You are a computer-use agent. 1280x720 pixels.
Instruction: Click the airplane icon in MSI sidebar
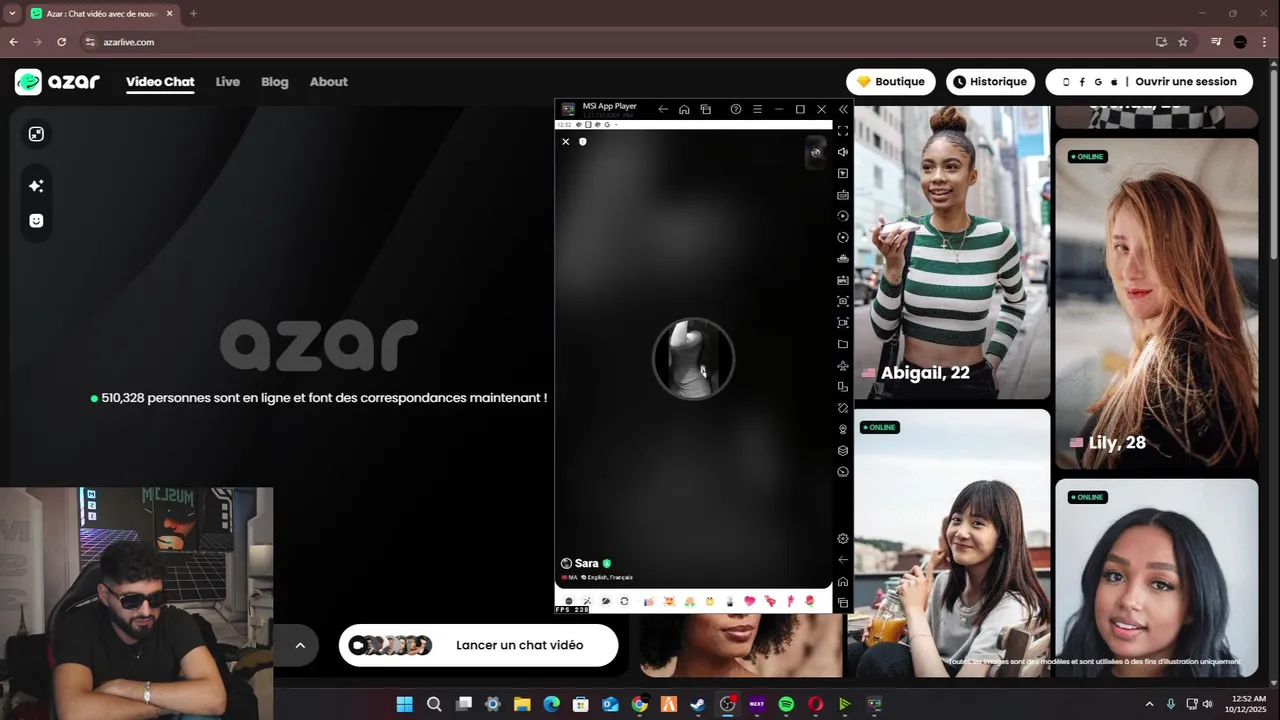[843, 365]
